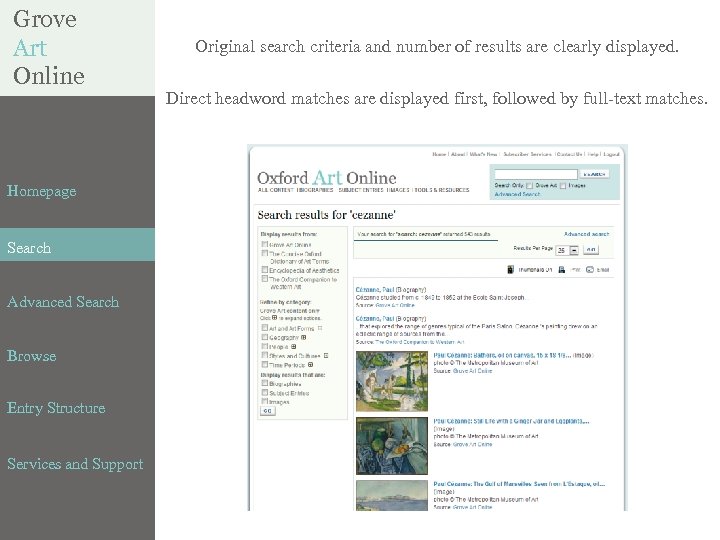Click Logout link at top right
Image resolution: width=720 pixels, height=540 pixels.
(611, 154)
